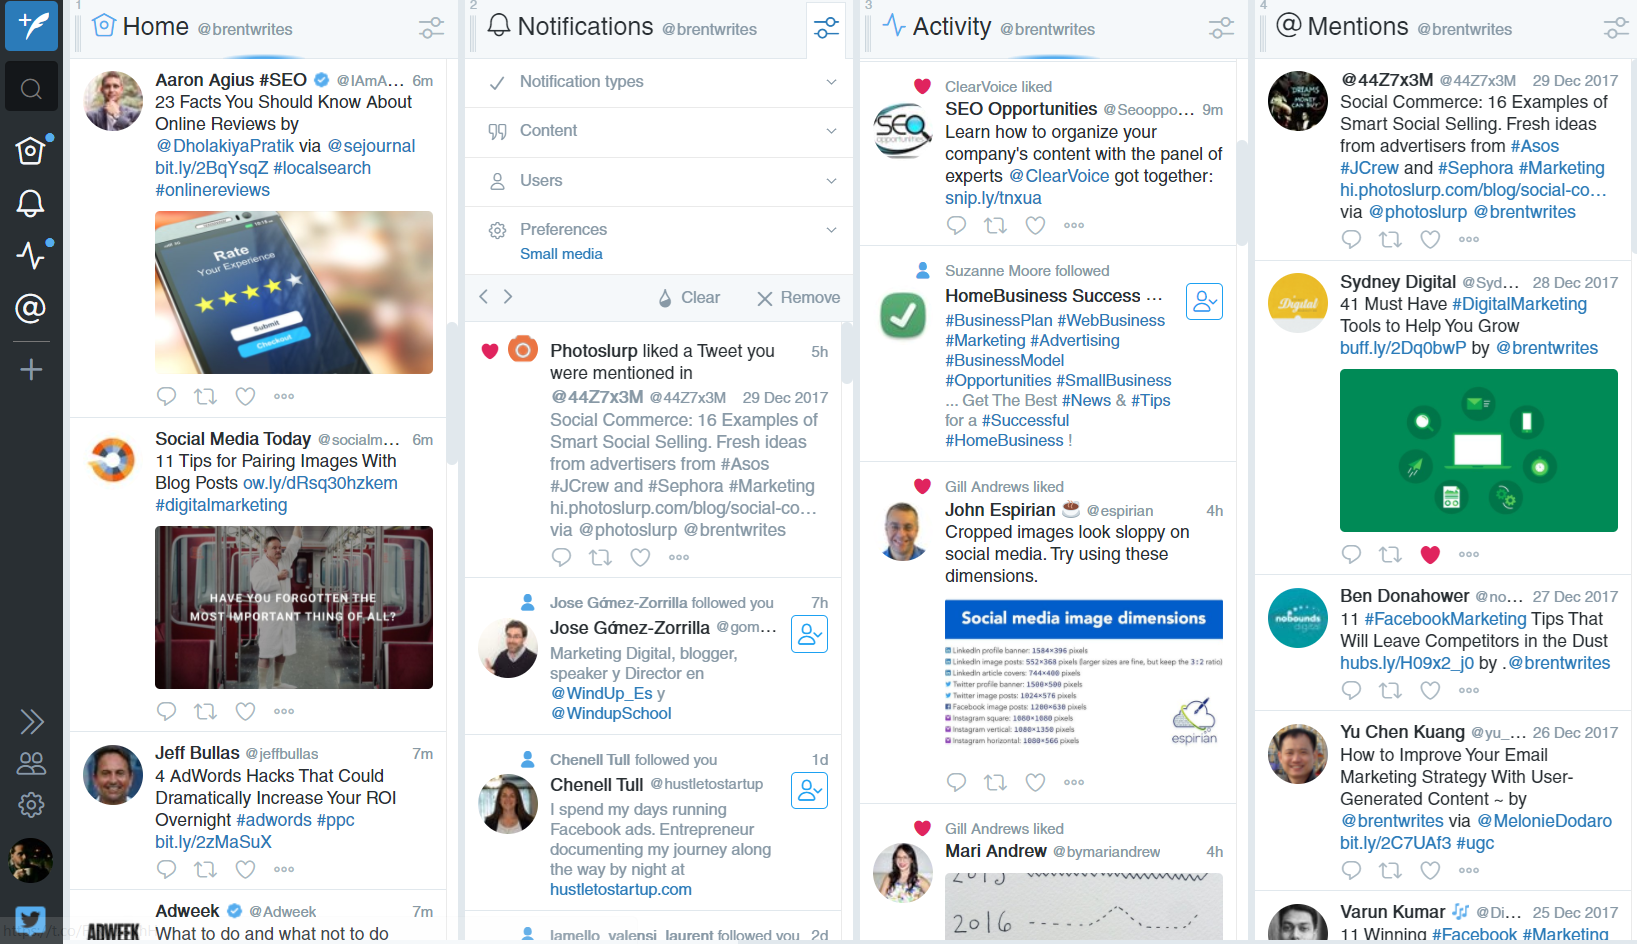Open the subway man image thumbnail
Viewport: 1637px width, 944px height.
coord(294,607)
